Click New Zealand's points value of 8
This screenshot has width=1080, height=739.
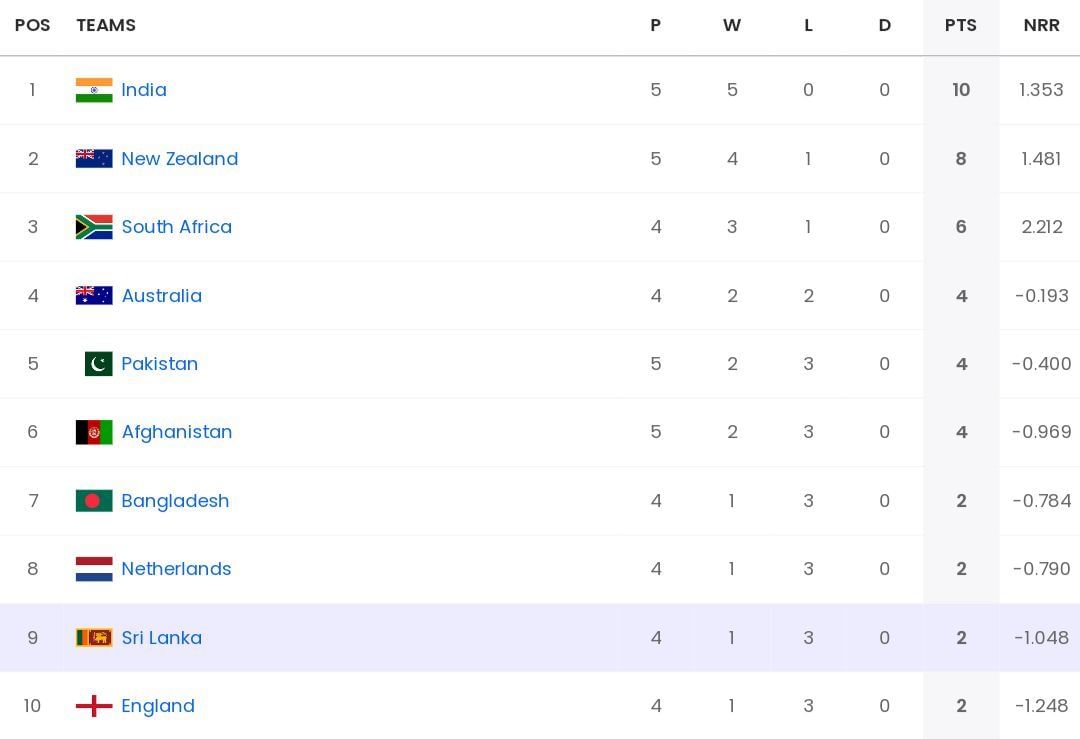pos(961,157)
